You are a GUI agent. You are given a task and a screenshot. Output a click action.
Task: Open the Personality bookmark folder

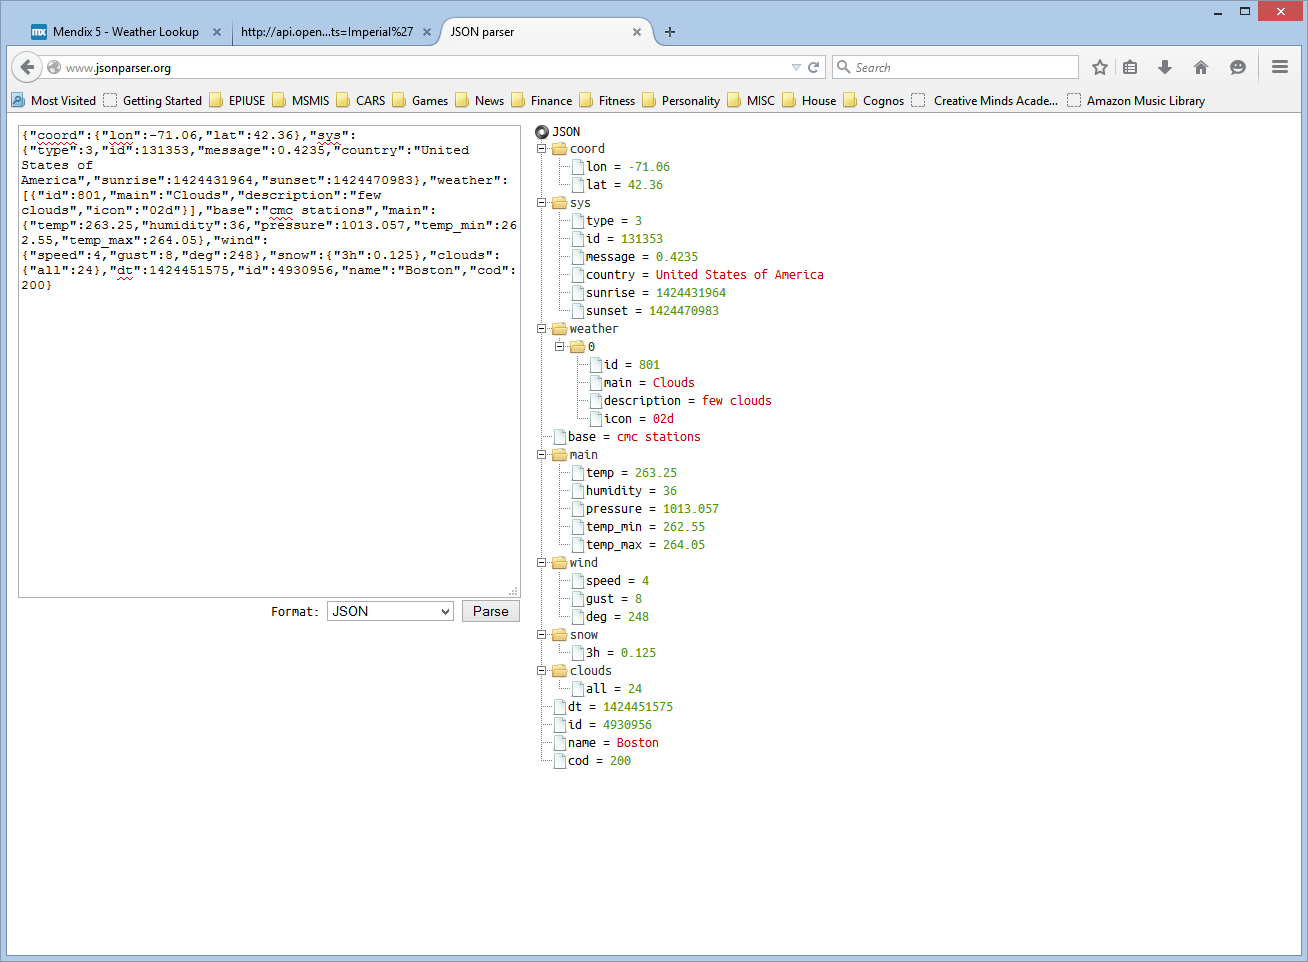click(x=681, y=100)
